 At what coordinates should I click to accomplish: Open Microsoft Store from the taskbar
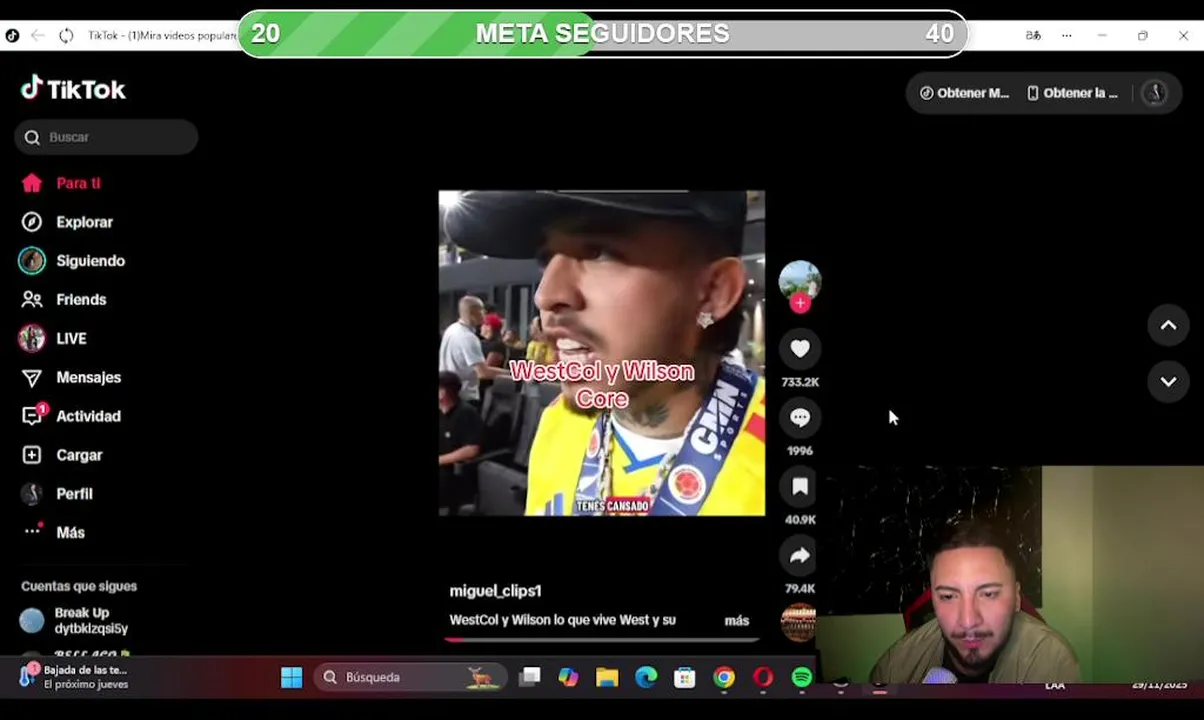[x=685, y=677]
